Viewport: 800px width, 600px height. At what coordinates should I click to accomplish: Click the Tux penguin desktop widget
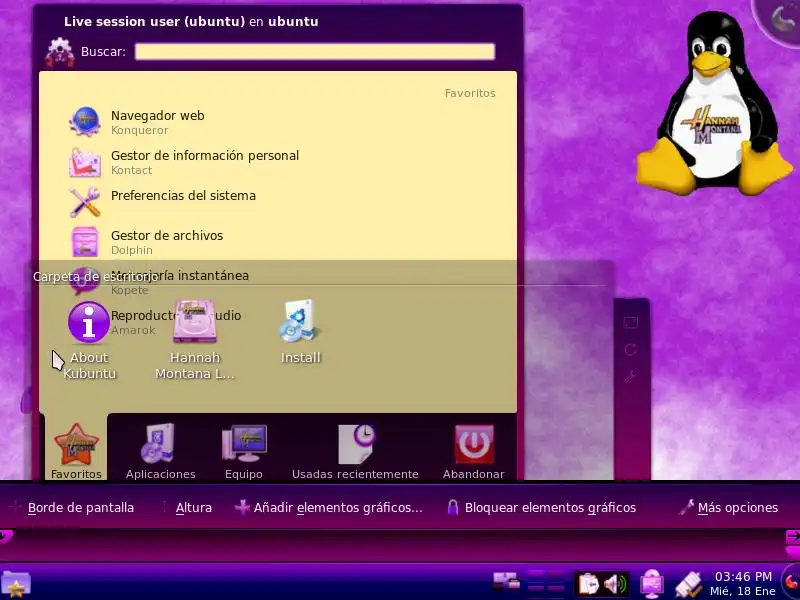(x=714, y=104)
